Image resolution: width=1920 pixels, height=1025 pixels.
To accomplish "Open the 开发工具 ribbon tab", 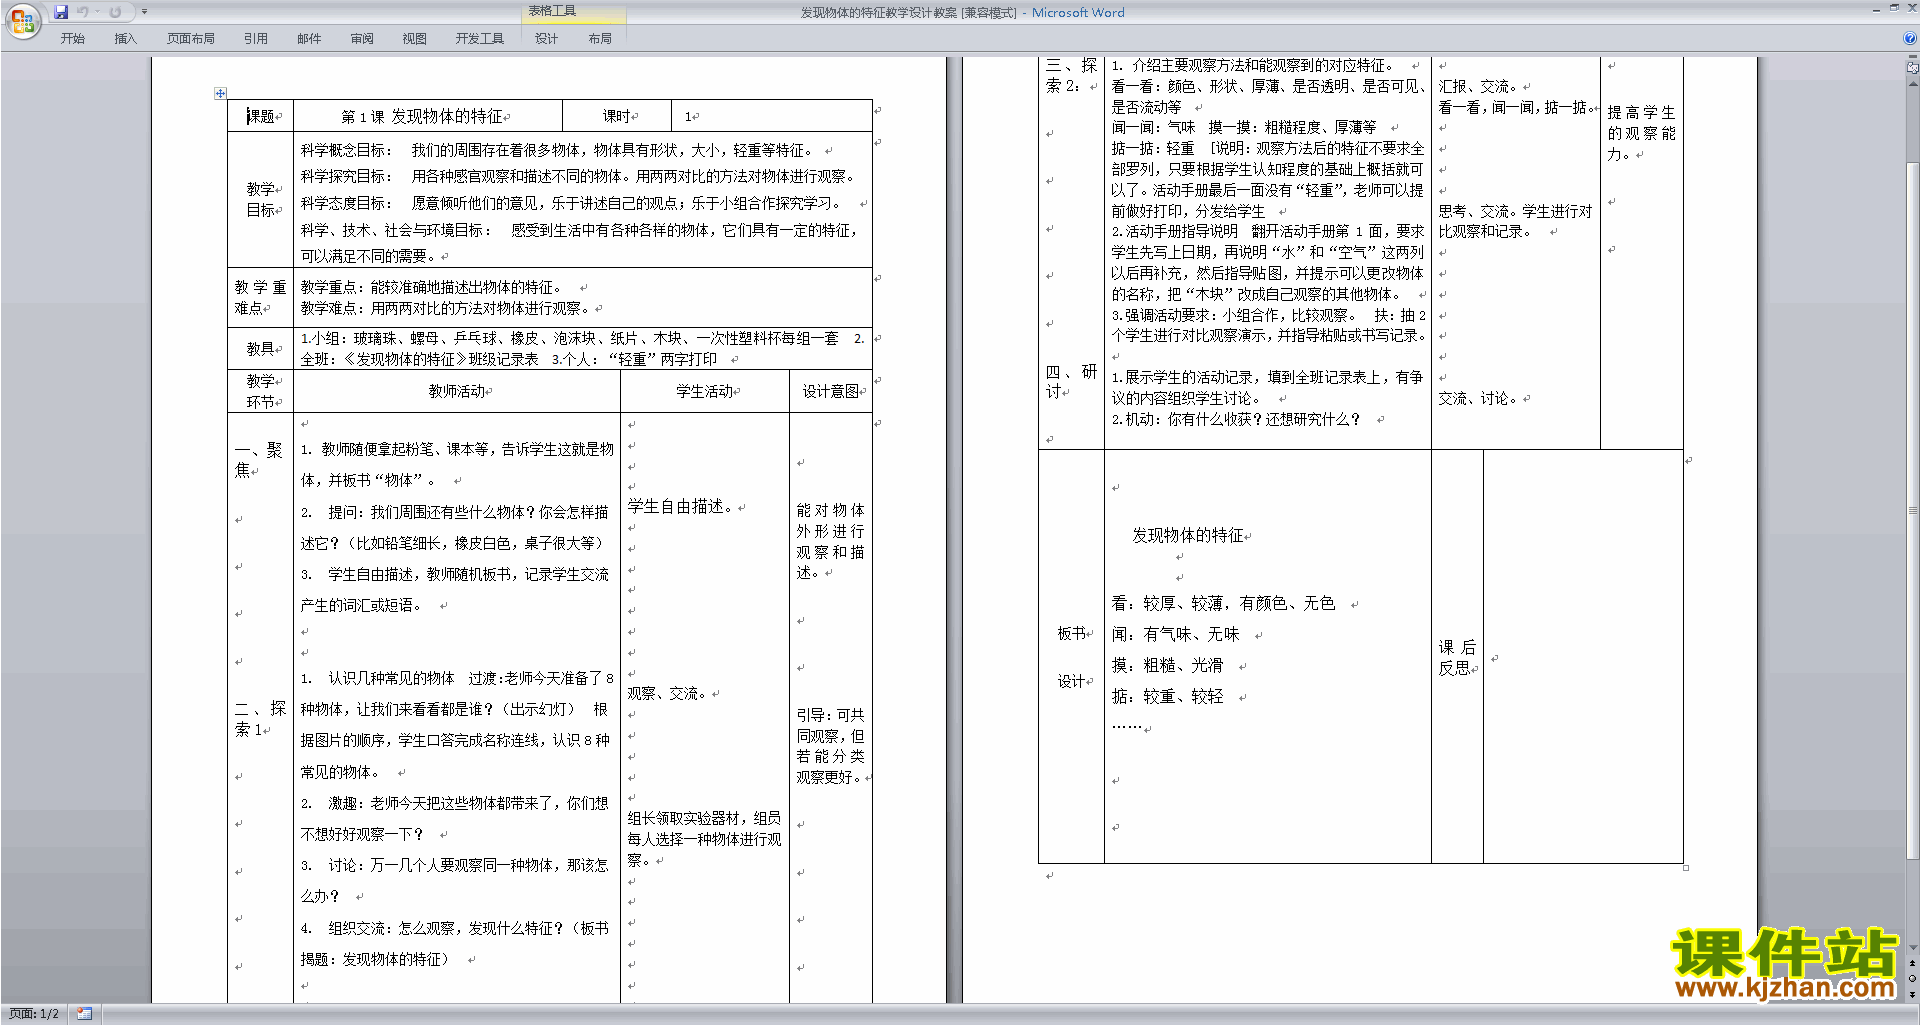I will (480, 38).
